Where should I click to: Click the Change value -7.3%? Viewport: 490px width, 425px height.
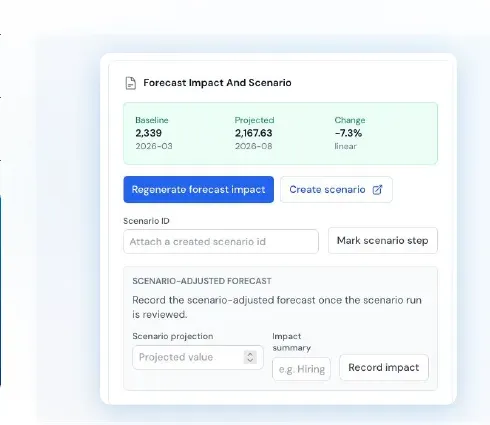348,133
